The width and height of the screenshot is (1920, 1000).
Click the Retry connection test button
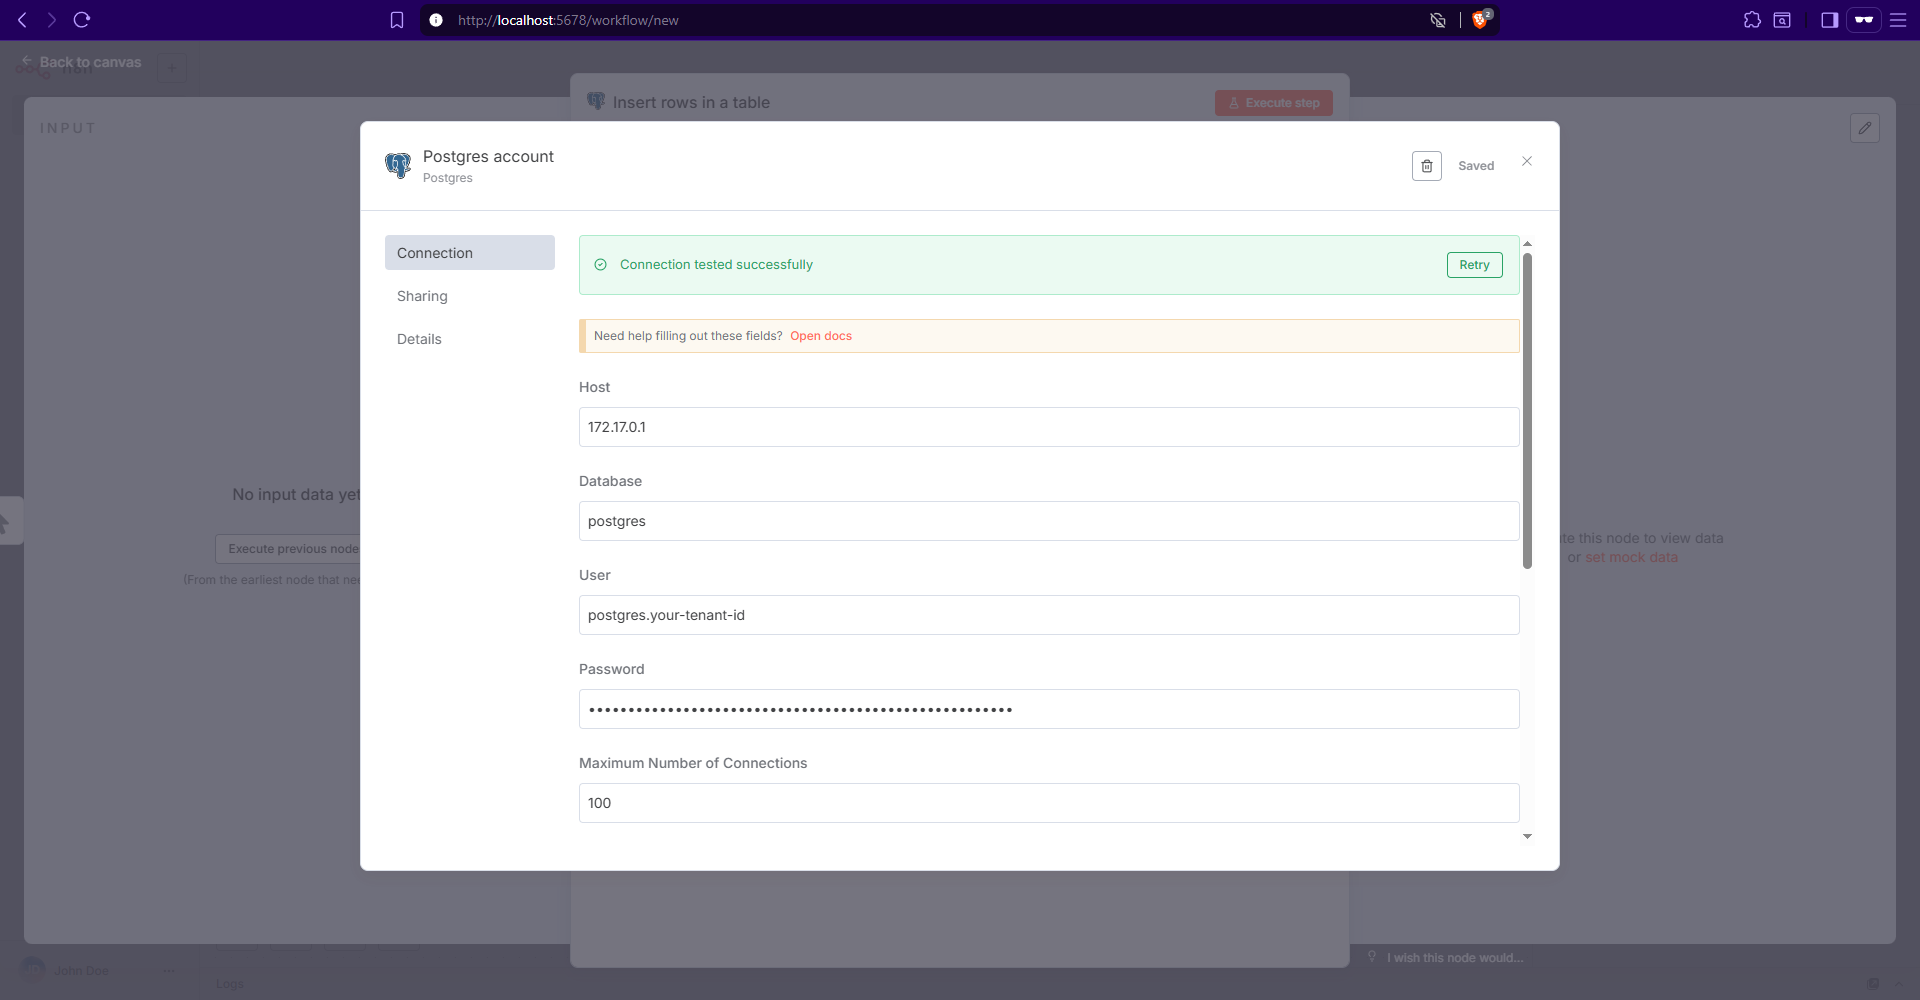click(1474, 265)
